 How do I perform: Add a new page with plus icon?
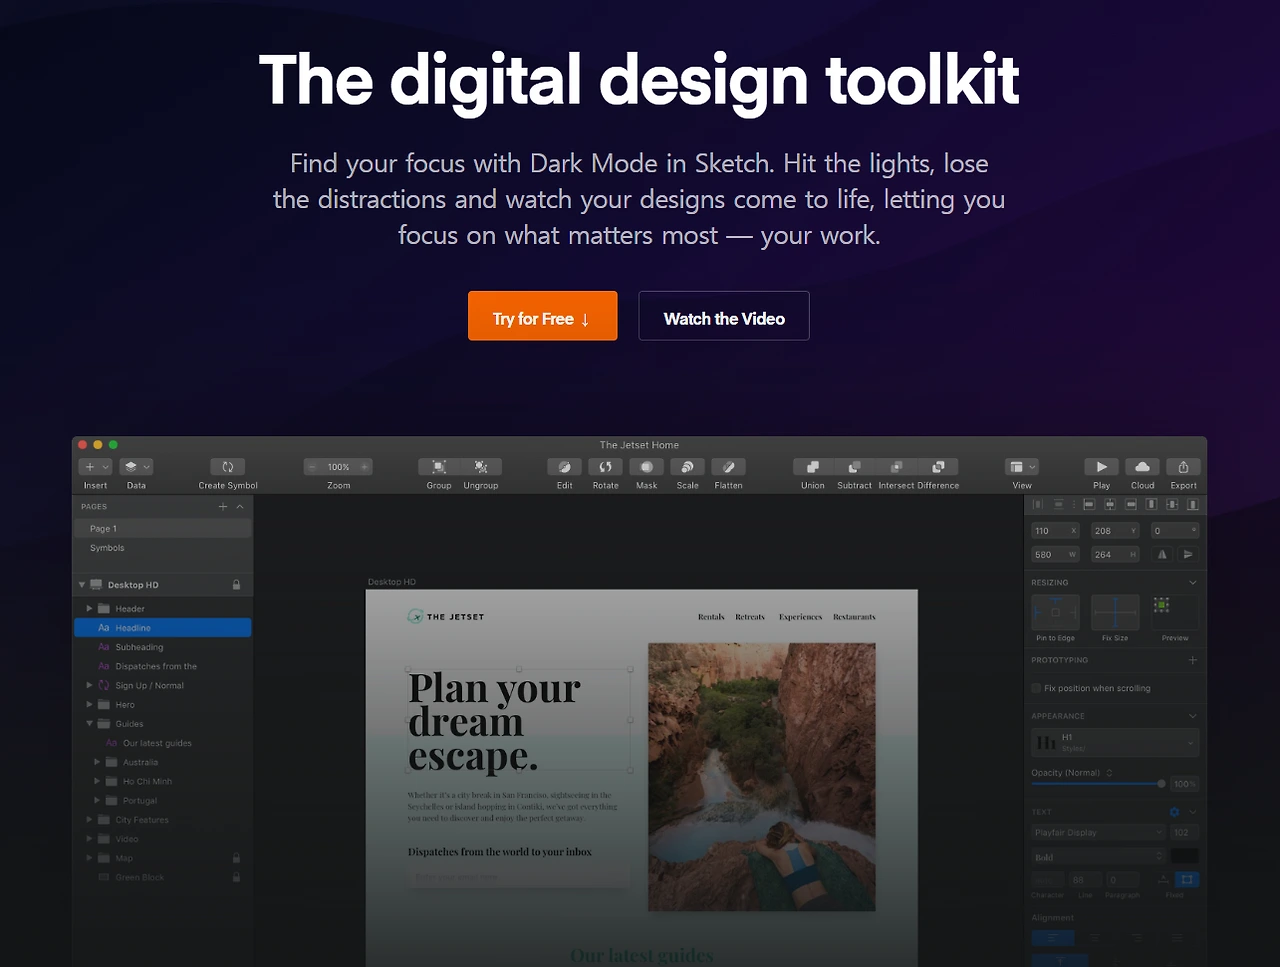[223, 507]
